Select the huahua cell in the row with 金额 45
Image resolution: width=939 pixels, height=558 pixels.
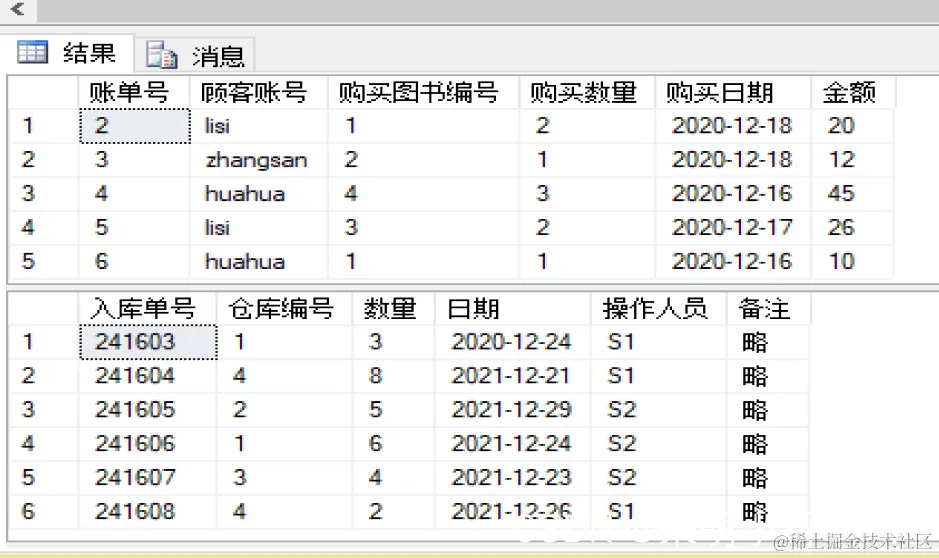tap(259, 194)
